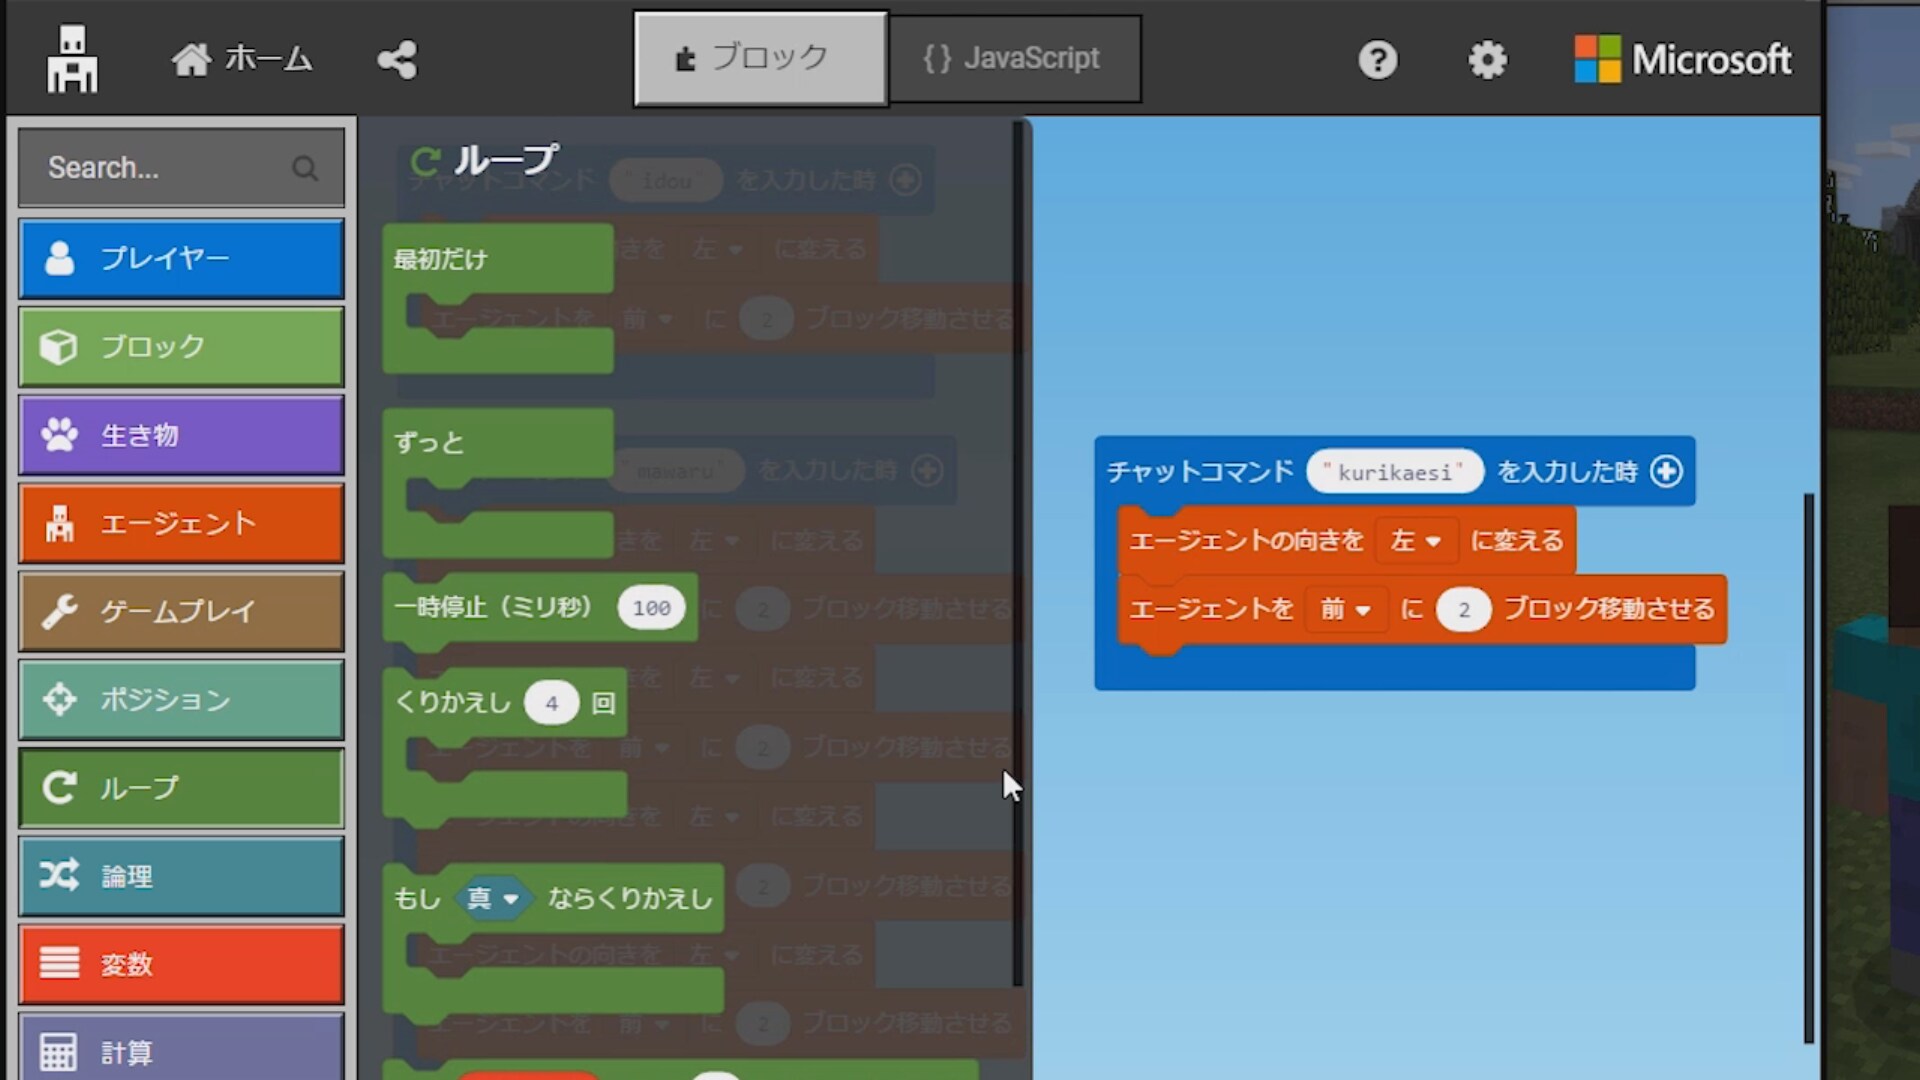Screen dimensions: 1920x1080
Task: Click the ループ flyout header icon
Action: pyautogui.click(x=425, y=161)
